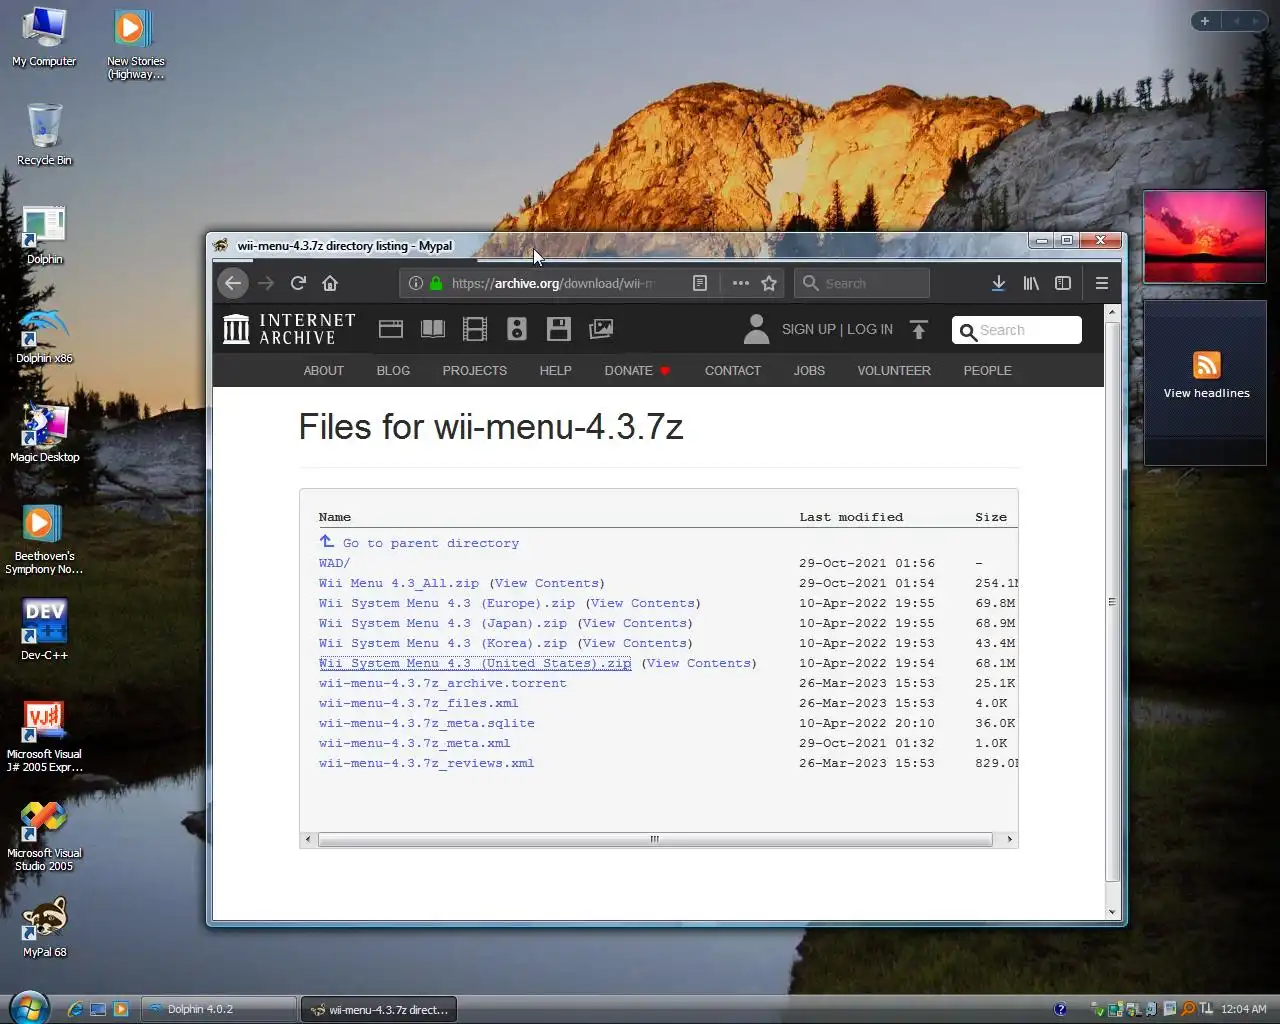Launch Internet Explorer from quick launch
Image resolution: width=1280 pixels, height=1024 pixels.
75,1009
